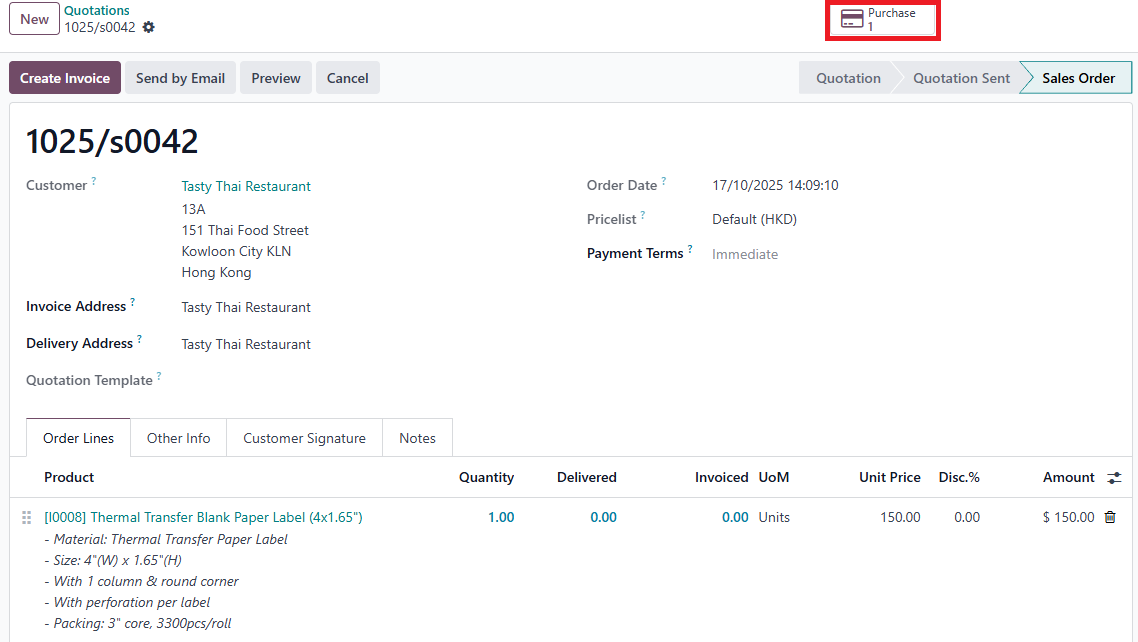Open the Purchase smart button

click(881, 20)
